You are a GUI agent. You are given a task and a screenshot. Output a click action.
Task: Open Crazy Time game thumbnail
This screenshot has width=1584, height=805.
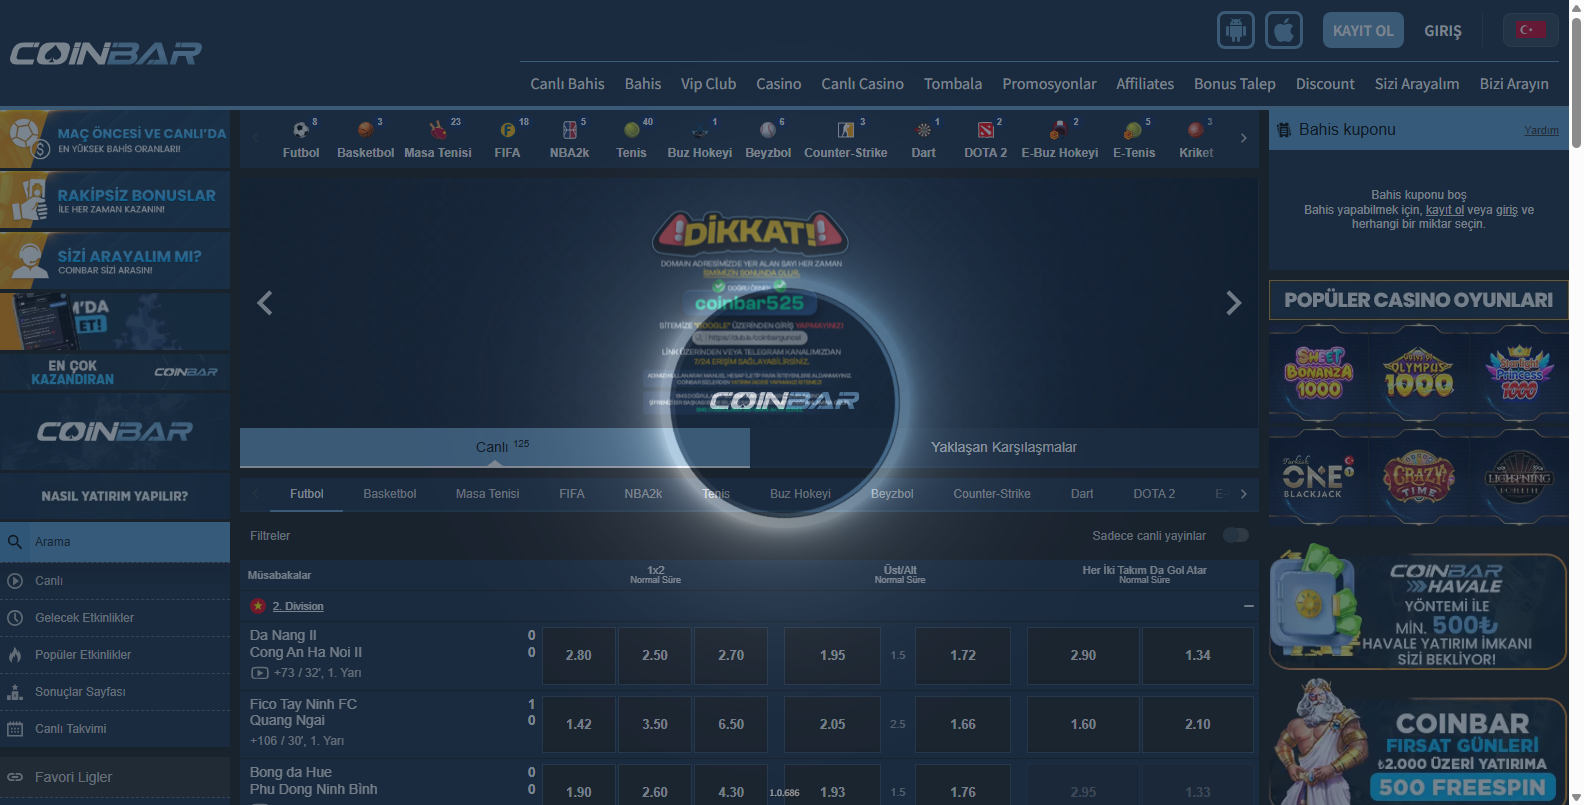tap(1418, 478)
